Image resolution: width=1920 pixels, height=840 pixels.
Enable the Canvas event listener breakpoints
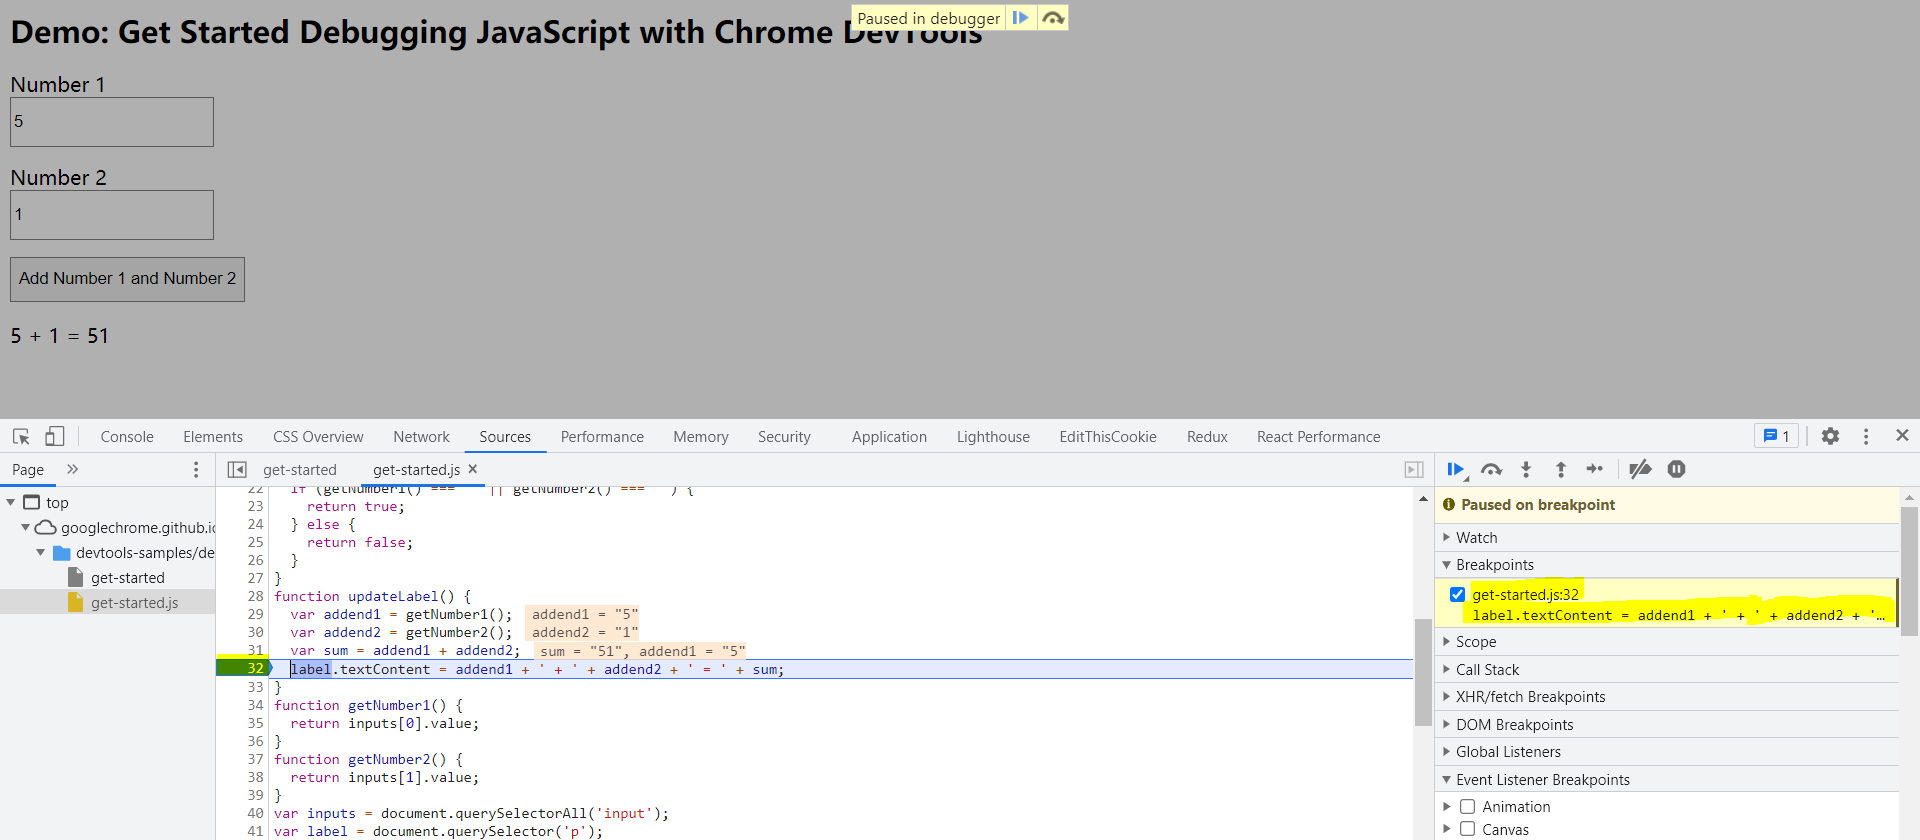click(x=1467, y=829)
